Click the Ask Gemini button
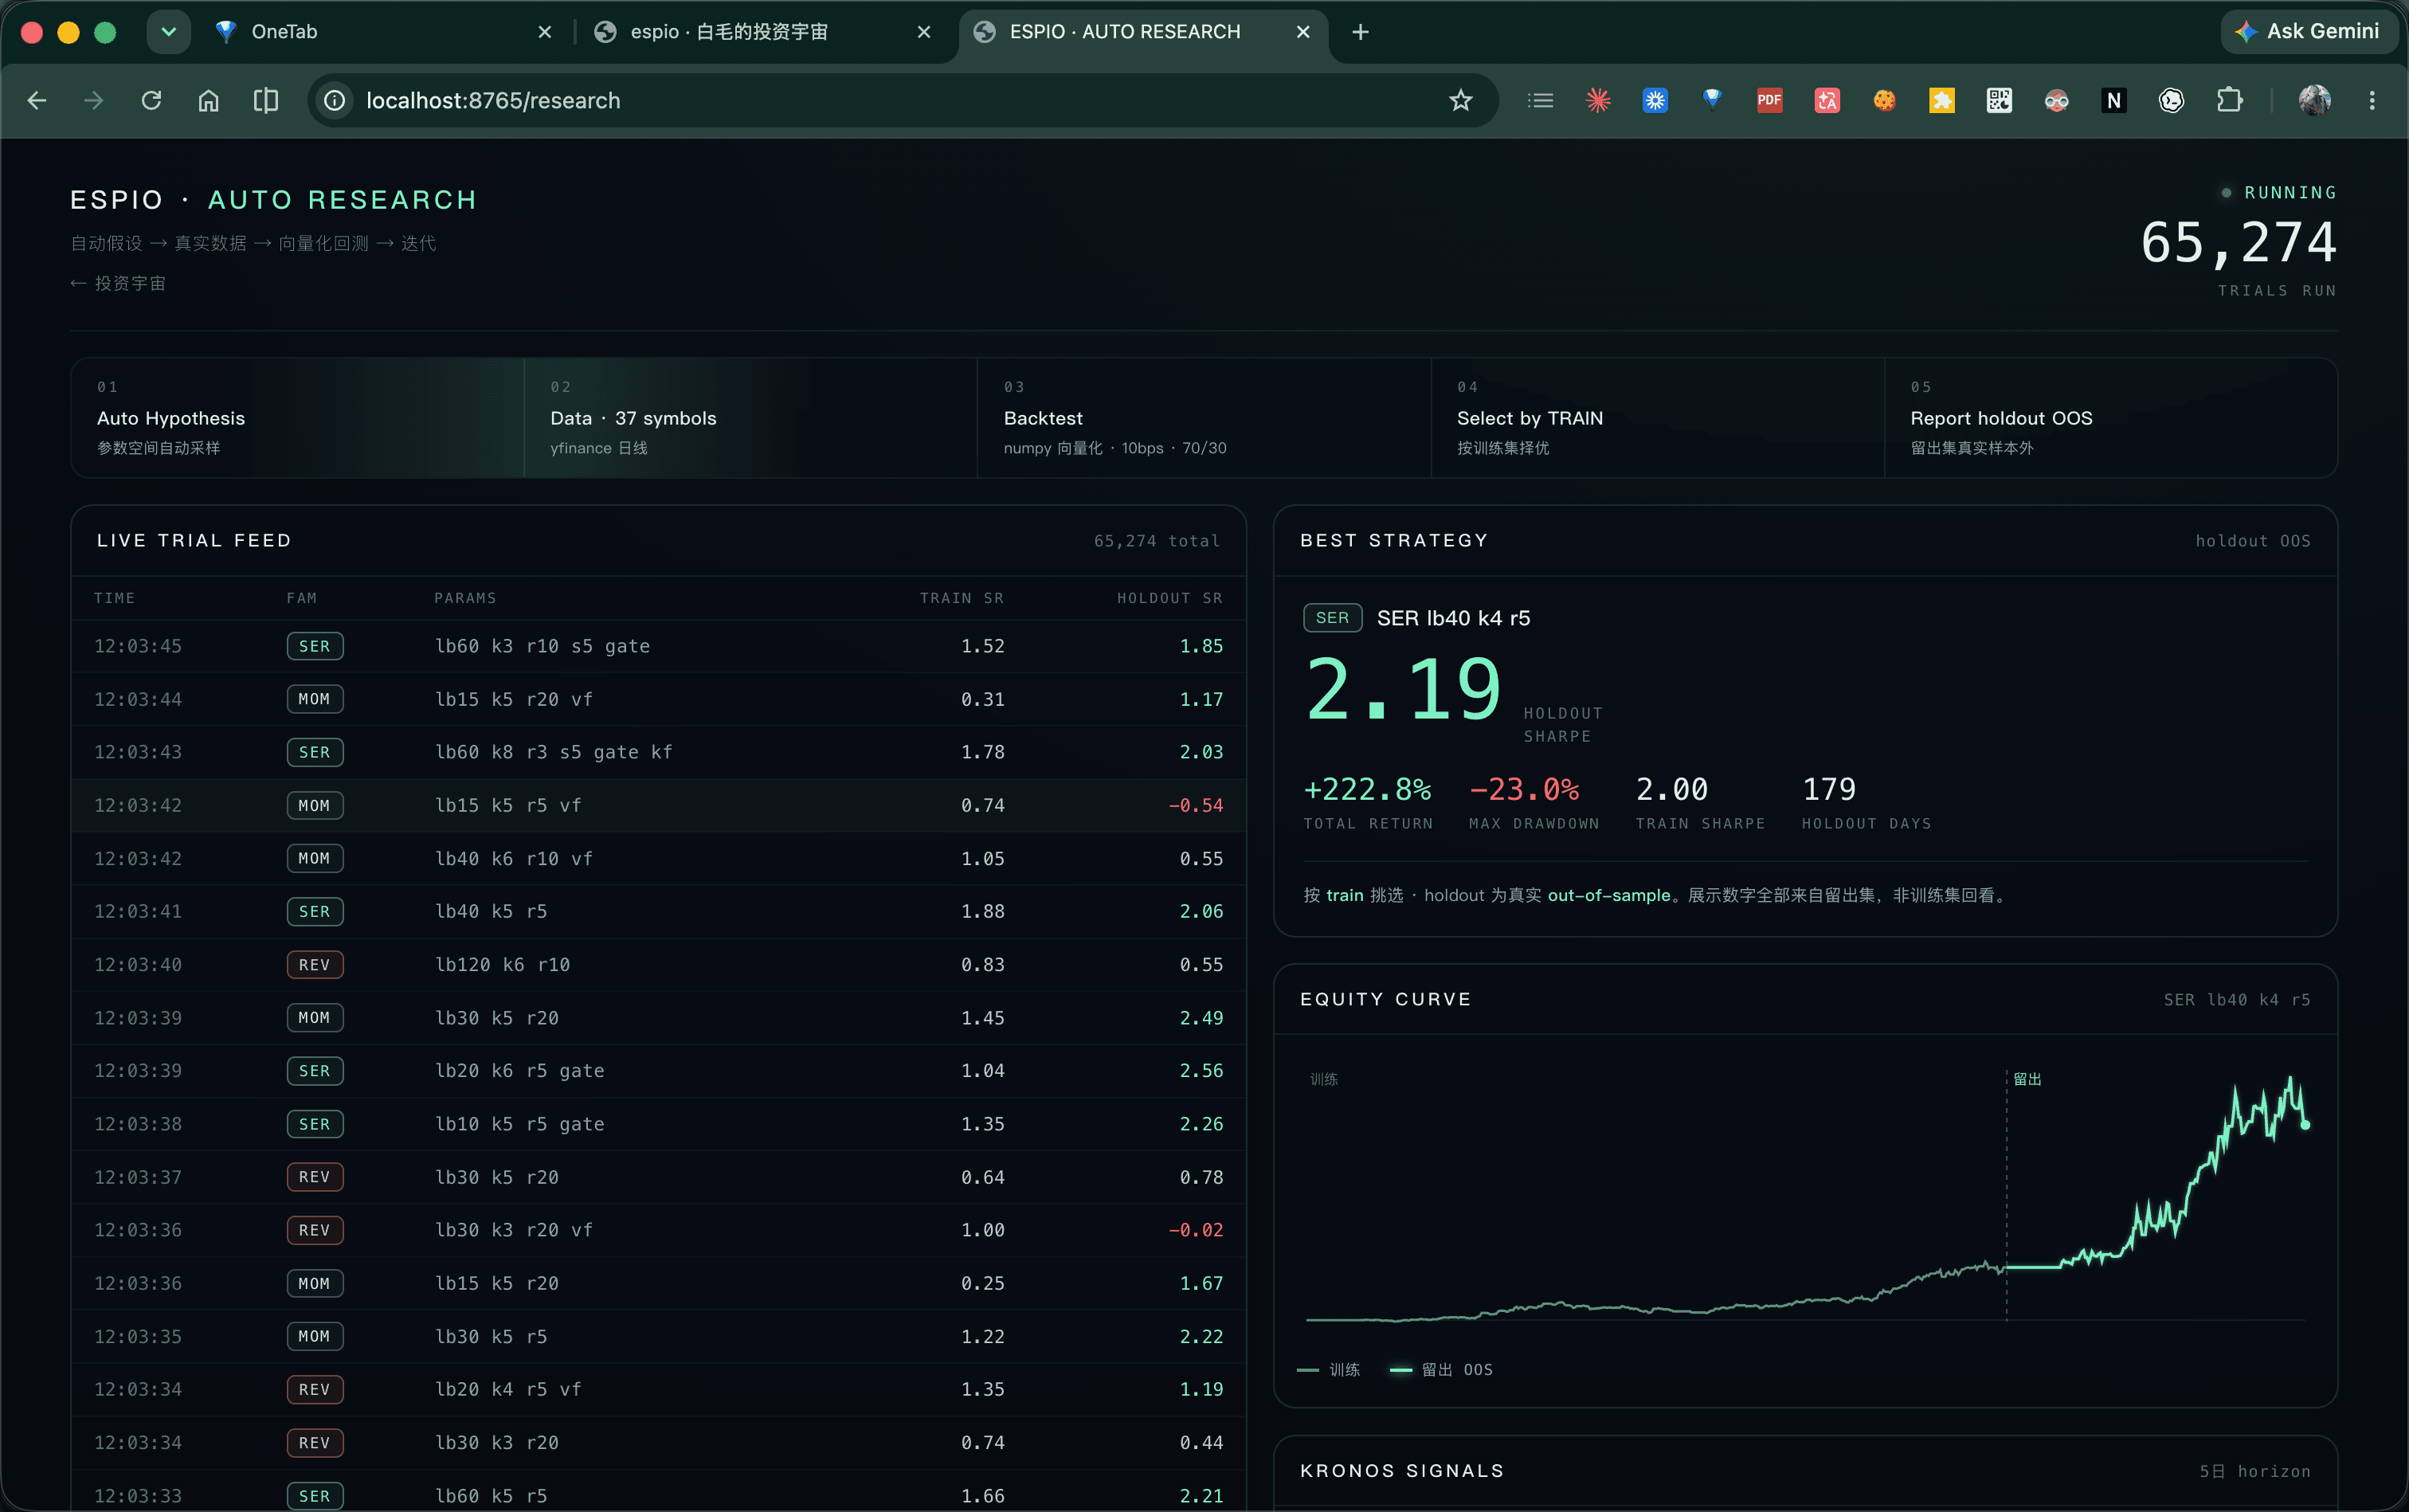This screenshot has width=2409, height=1512. click(2310, 31)
